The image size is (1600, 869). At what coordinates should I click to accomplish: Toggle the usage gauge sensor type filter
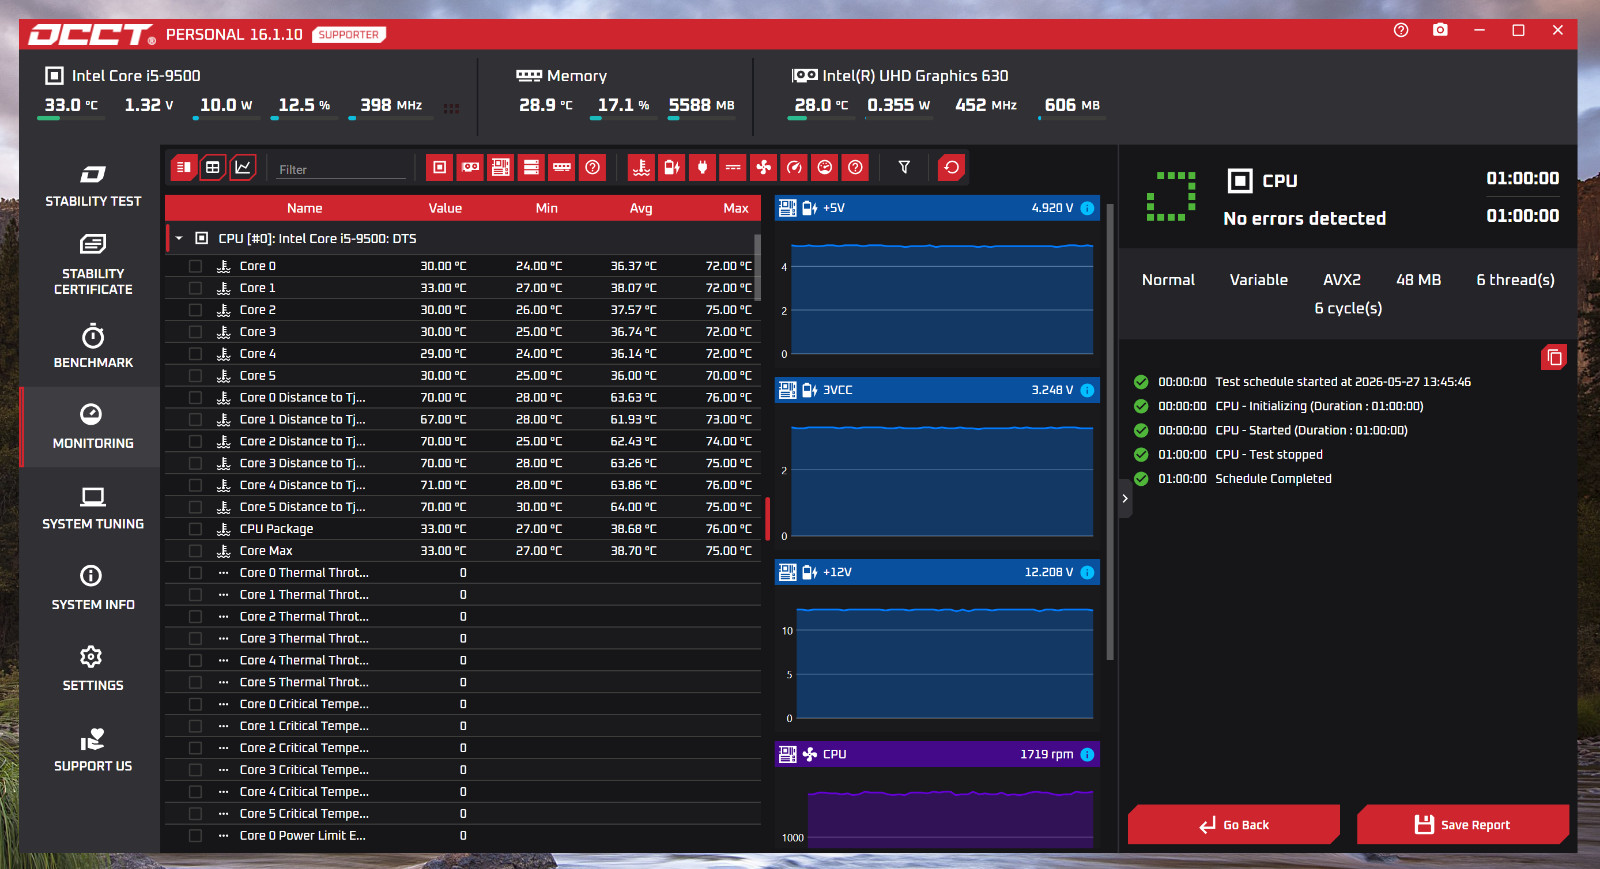pos(825,168)
